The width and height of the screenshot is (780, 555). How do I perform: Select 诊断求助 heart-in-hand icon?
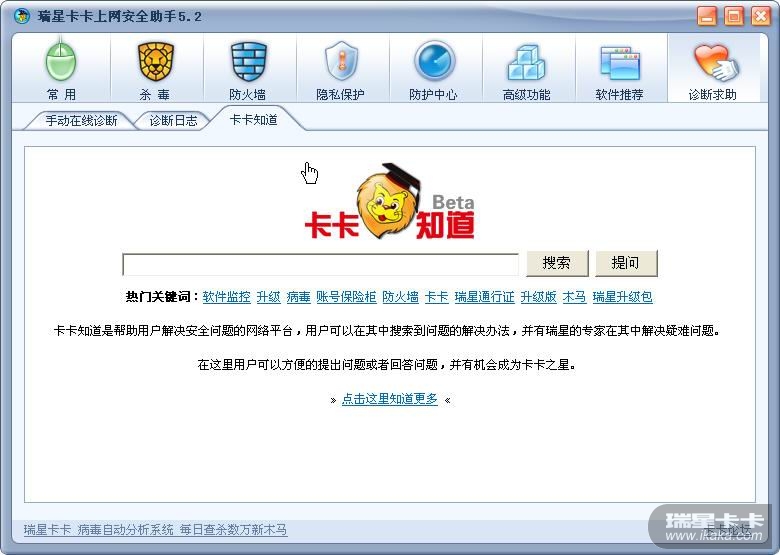[x=713, y=70]
